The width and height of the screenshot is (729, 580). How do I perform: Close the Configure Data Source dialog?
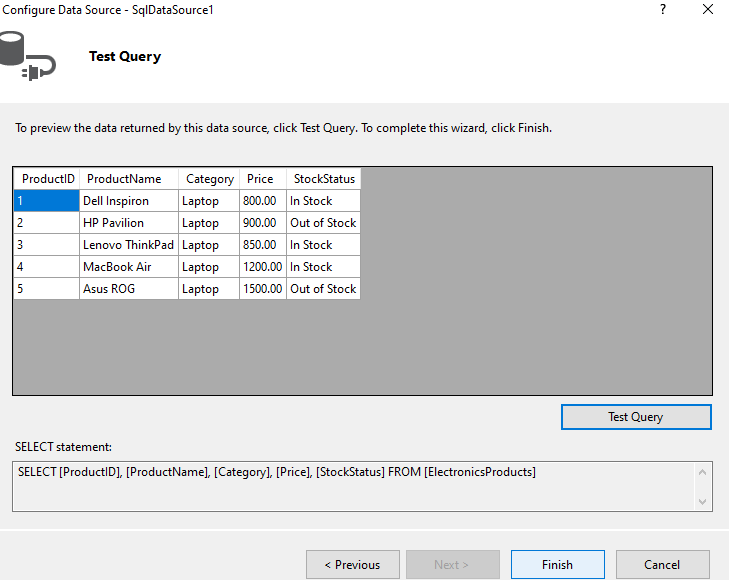tap(708, 9)
